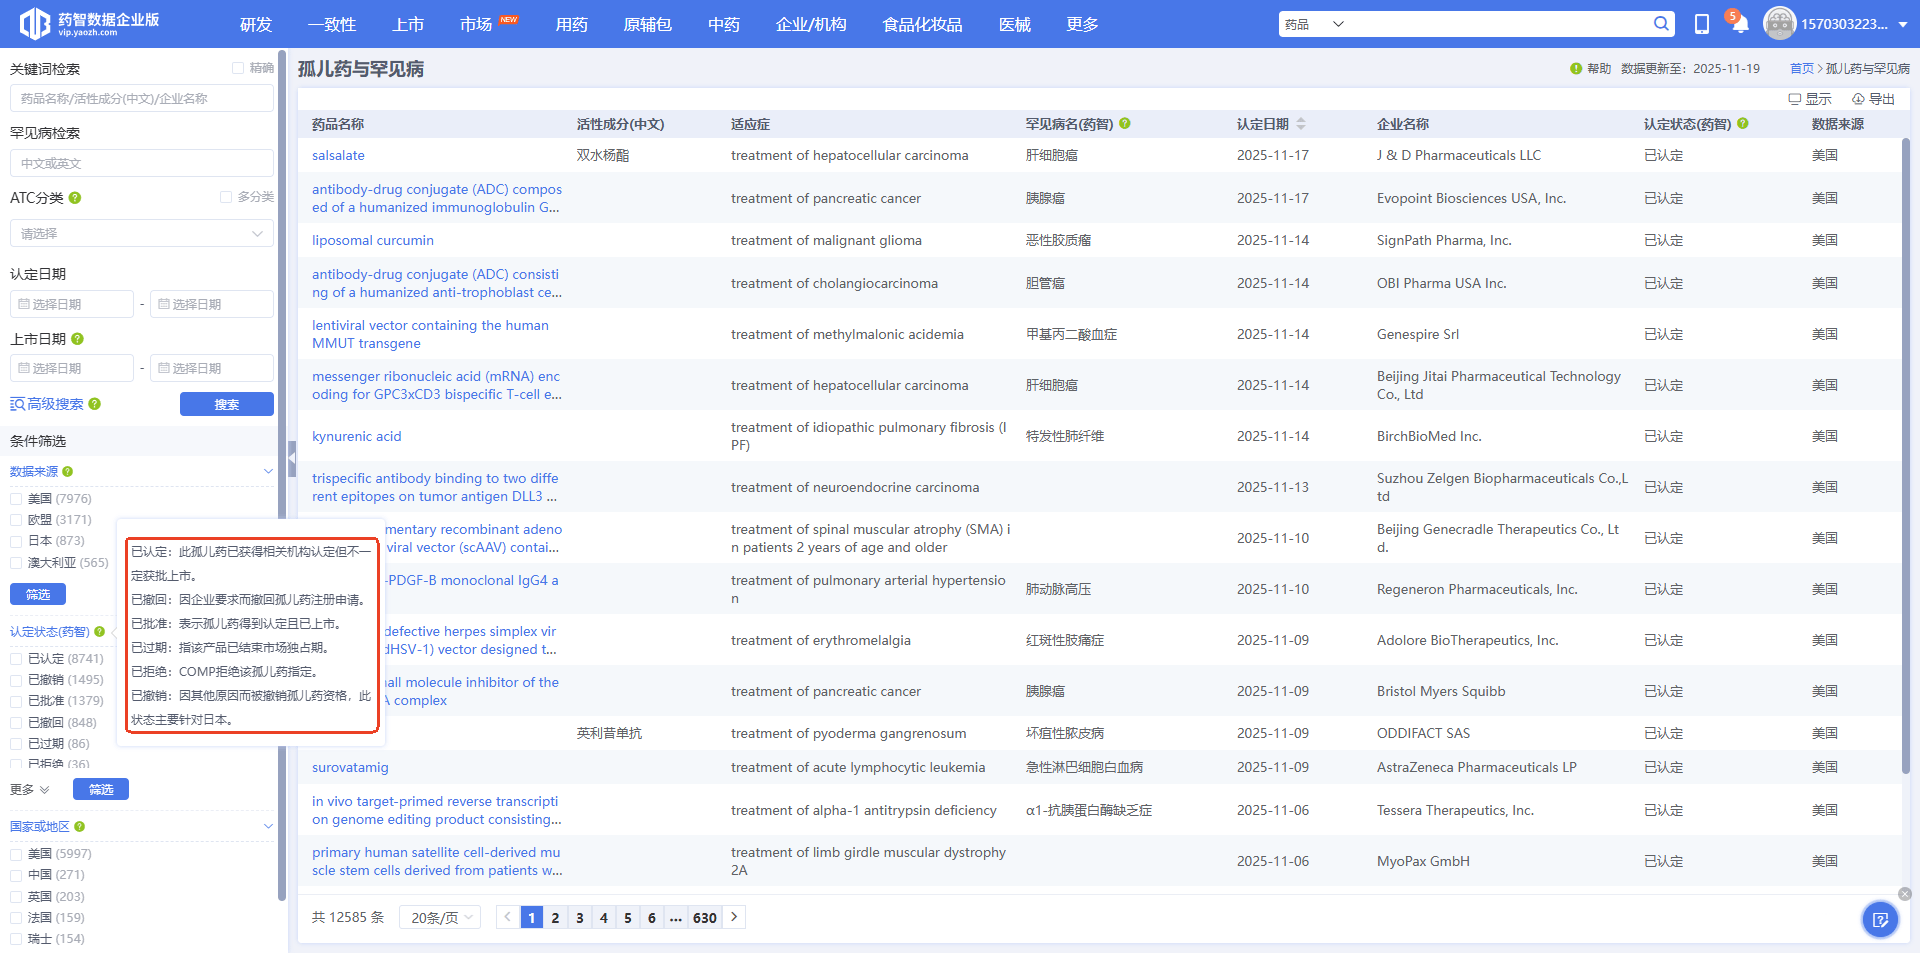Click 筛选 button beside 更多
Screen dimensions: 1920x953
[101, 789]
